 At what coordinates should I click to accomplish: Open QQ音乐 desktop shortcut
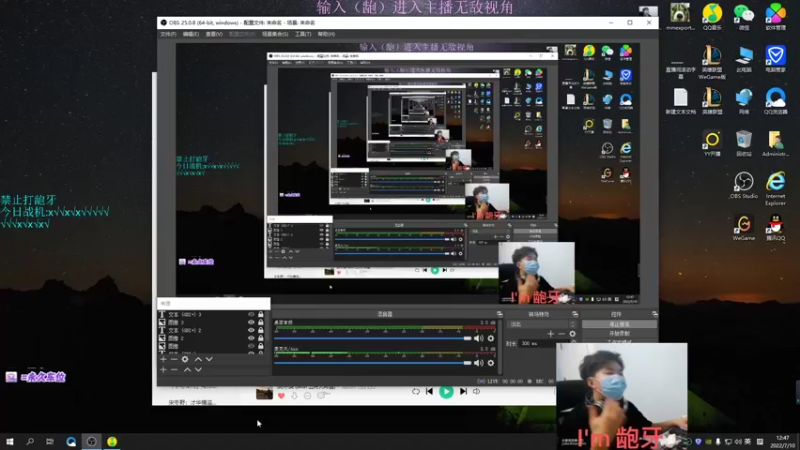(712, 17)
